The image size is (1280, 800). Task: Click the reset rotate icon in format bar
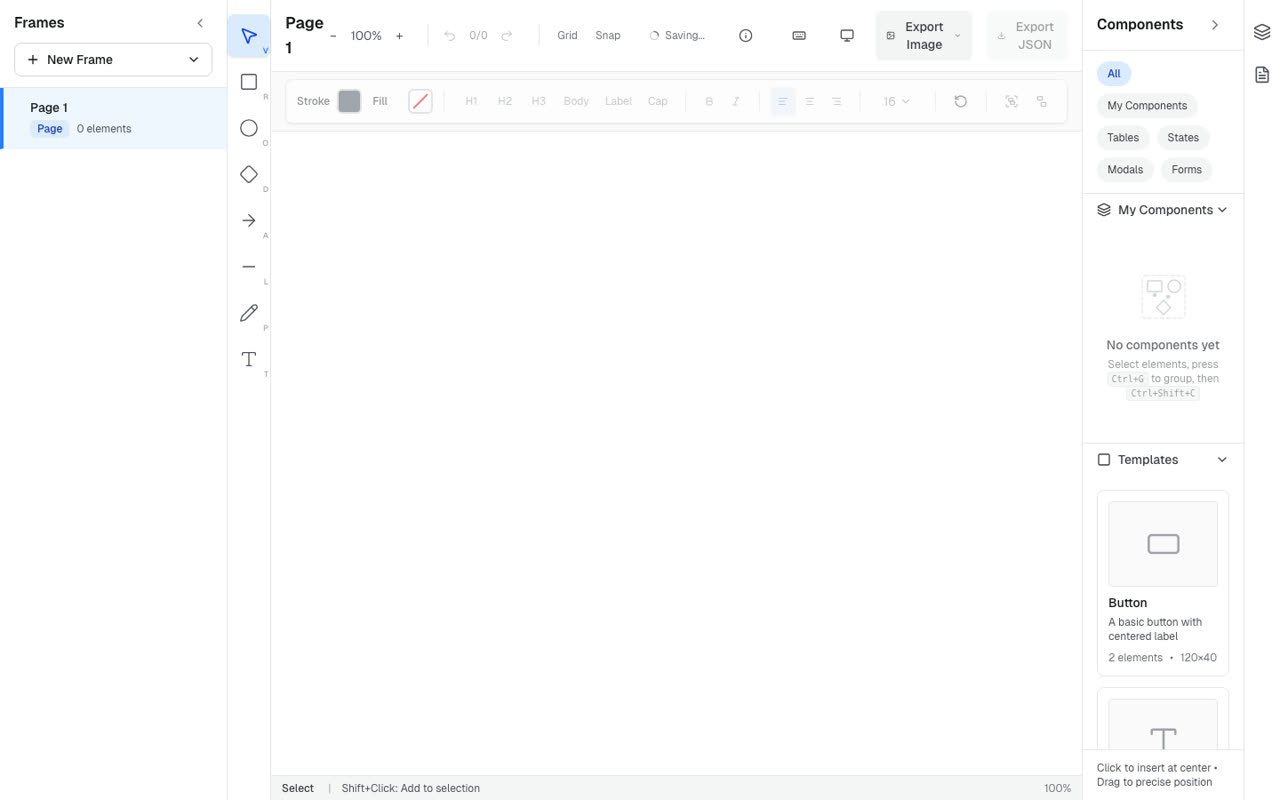961,101
